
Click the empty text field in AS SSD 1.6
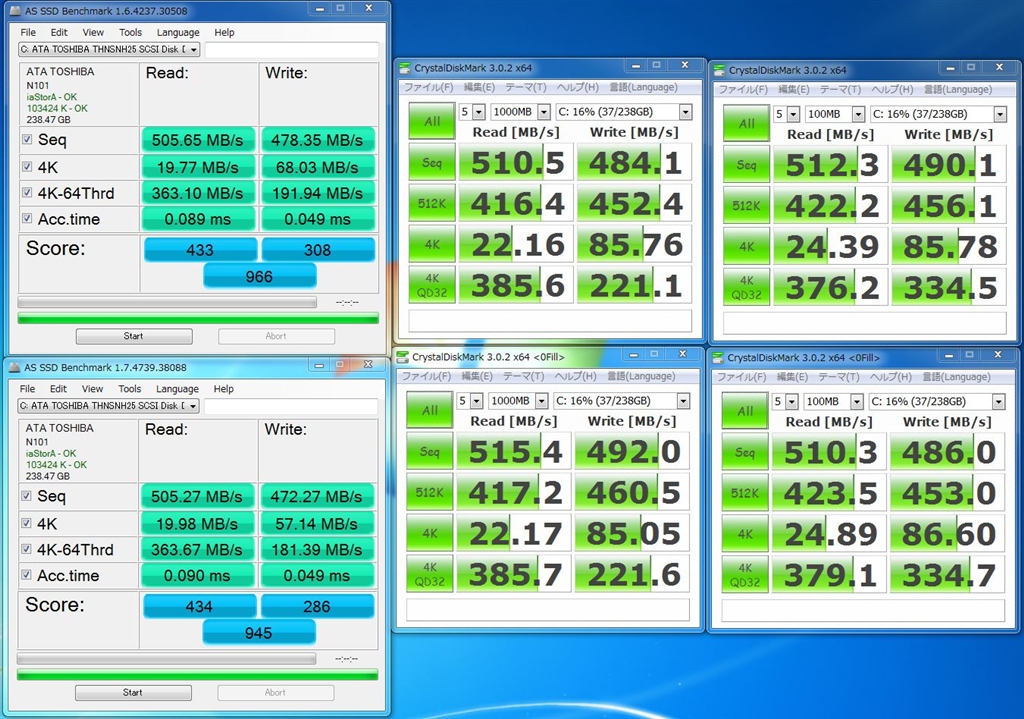(292, 49)
